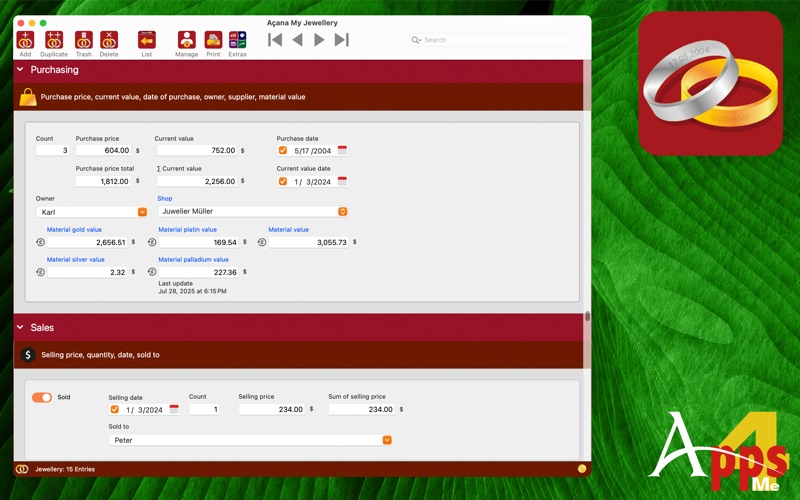Image resolution: width=800 pixels, height=500 pixels.
Task: Click the gold coin status bar icon
Action: 582,468
